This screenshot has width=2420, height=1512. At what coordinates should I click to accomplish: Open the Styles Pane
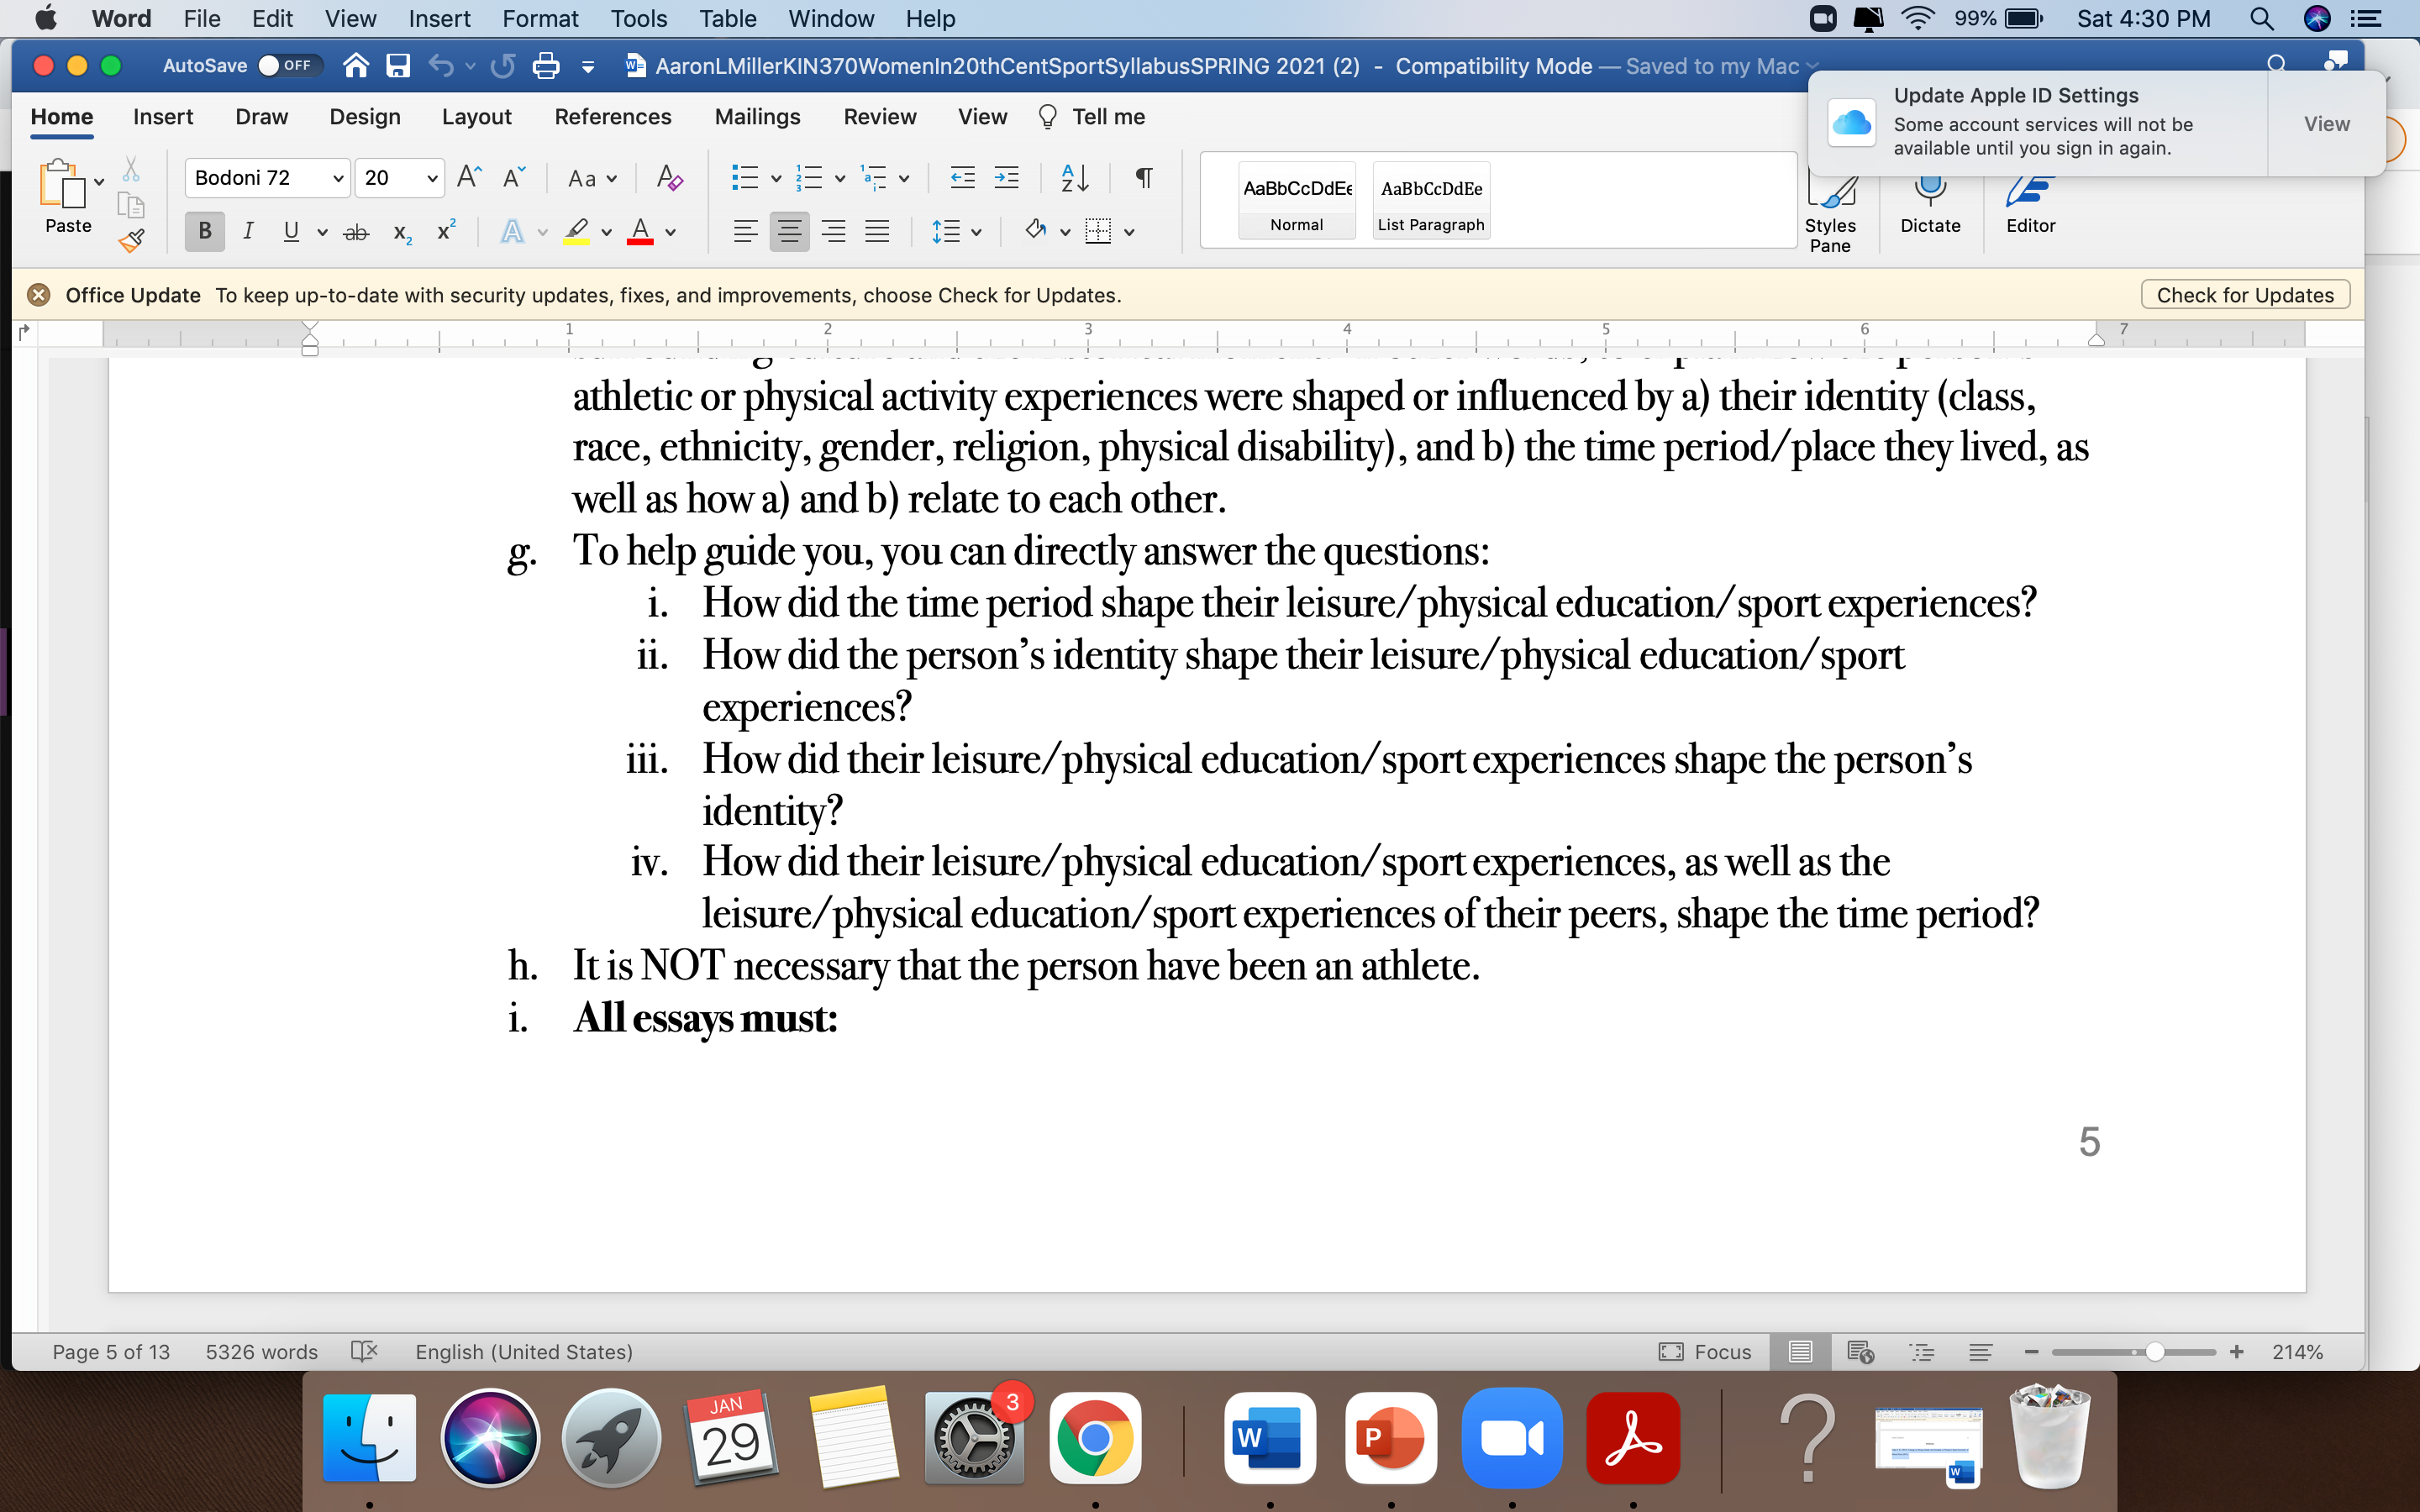pos(1830,216)
